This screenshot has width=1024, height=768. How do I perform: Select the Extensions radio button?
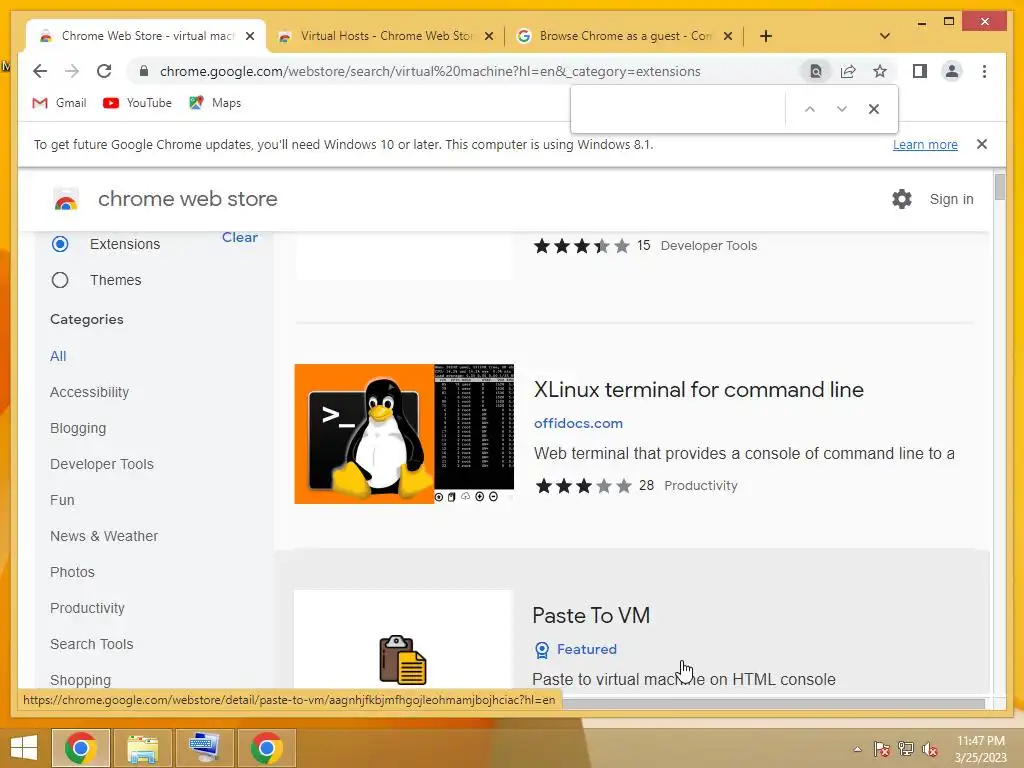60,244
